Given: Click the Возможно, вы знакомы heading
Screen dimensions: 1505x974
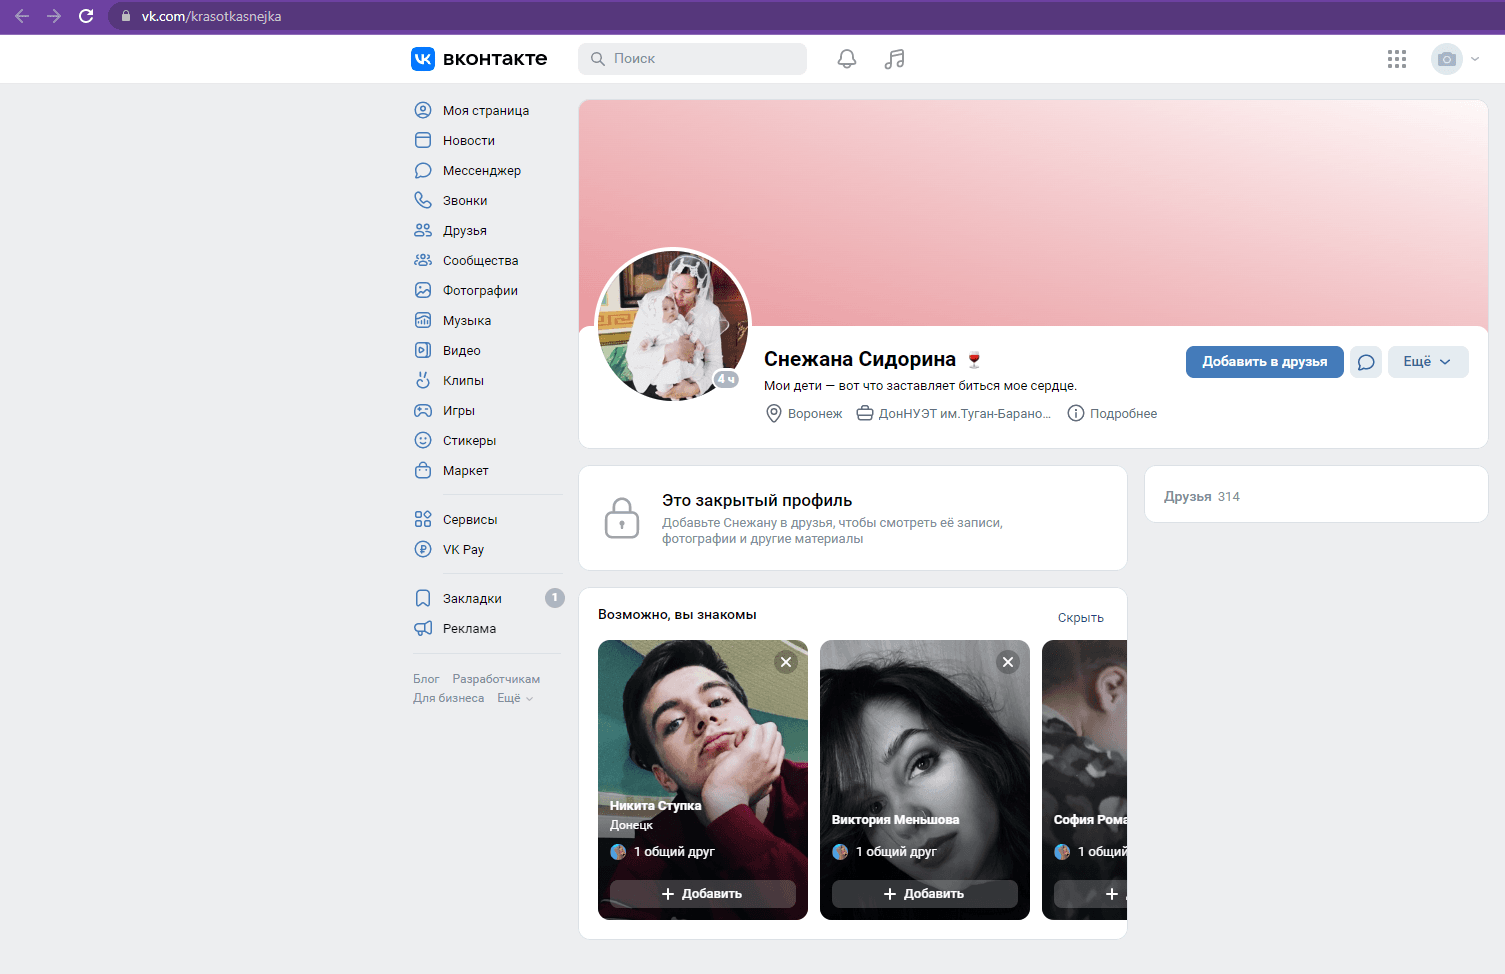Looking at the screenshot, I should coord(677,615).
